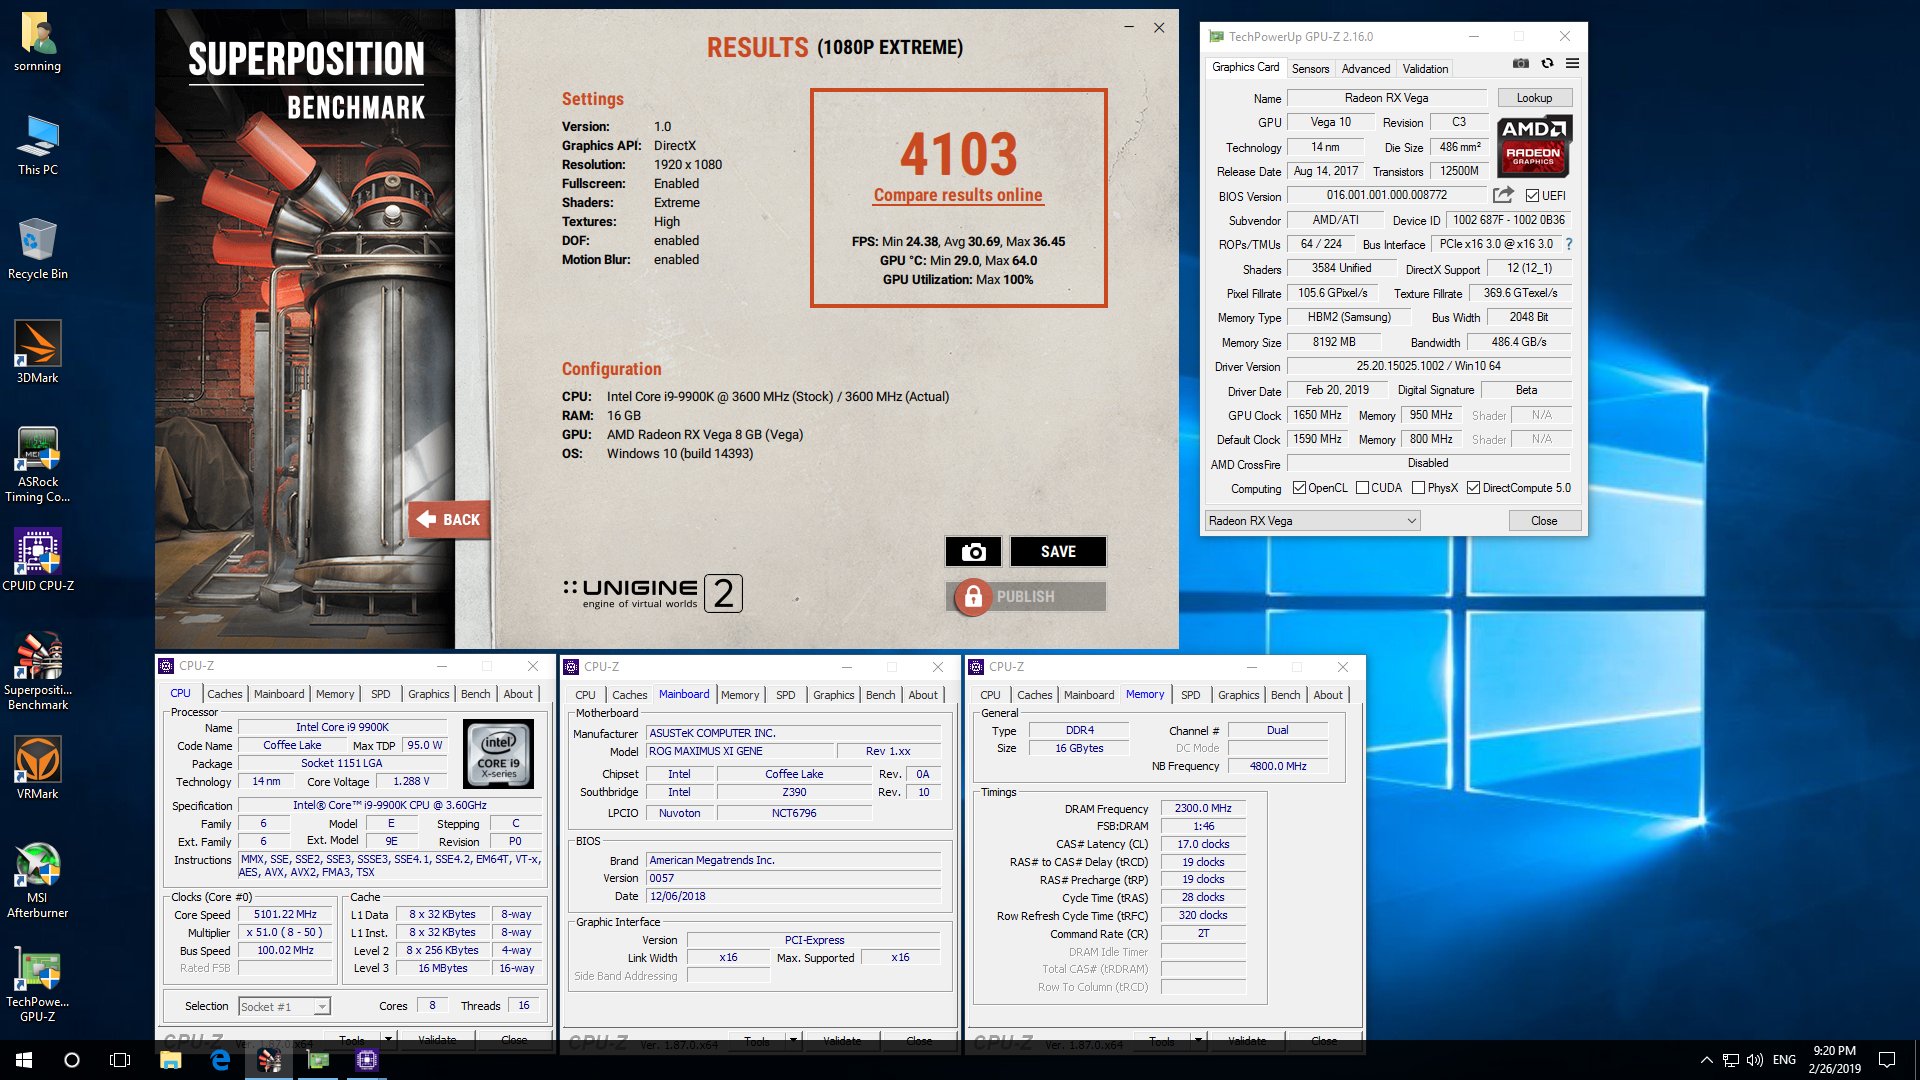This screenshot has height=1080, width=1920.
Task: Switch to Superposition on the taskbar
Action: click(x=269, y=1060)
